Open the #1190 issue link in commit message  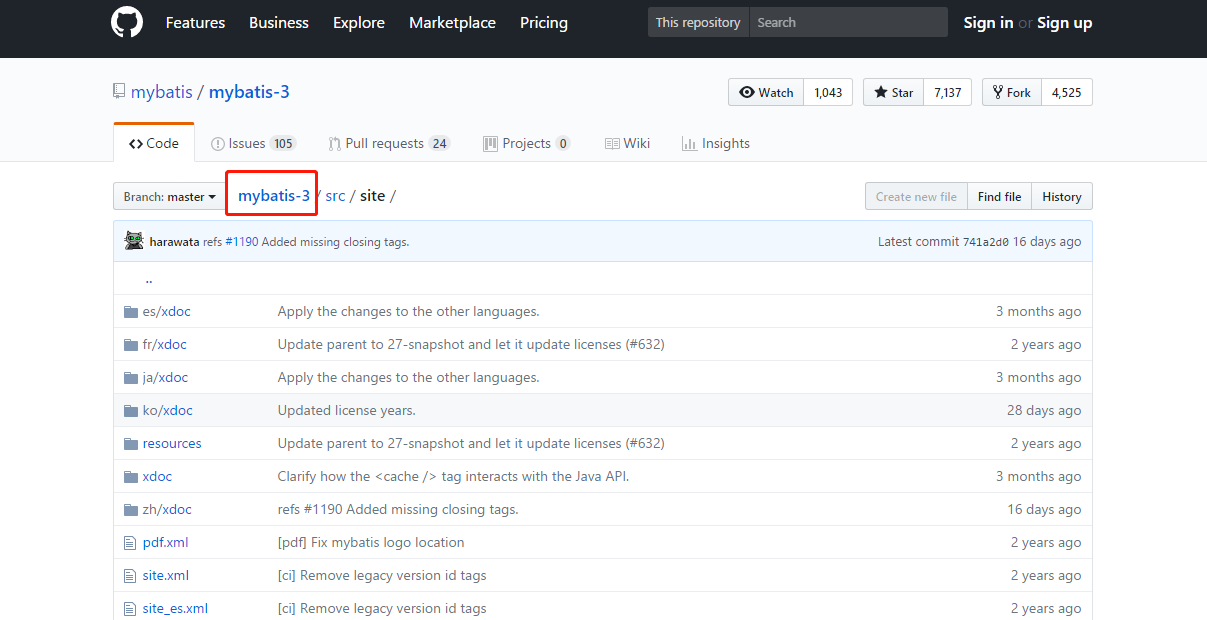pyautogui.click(x=241, y=242)
